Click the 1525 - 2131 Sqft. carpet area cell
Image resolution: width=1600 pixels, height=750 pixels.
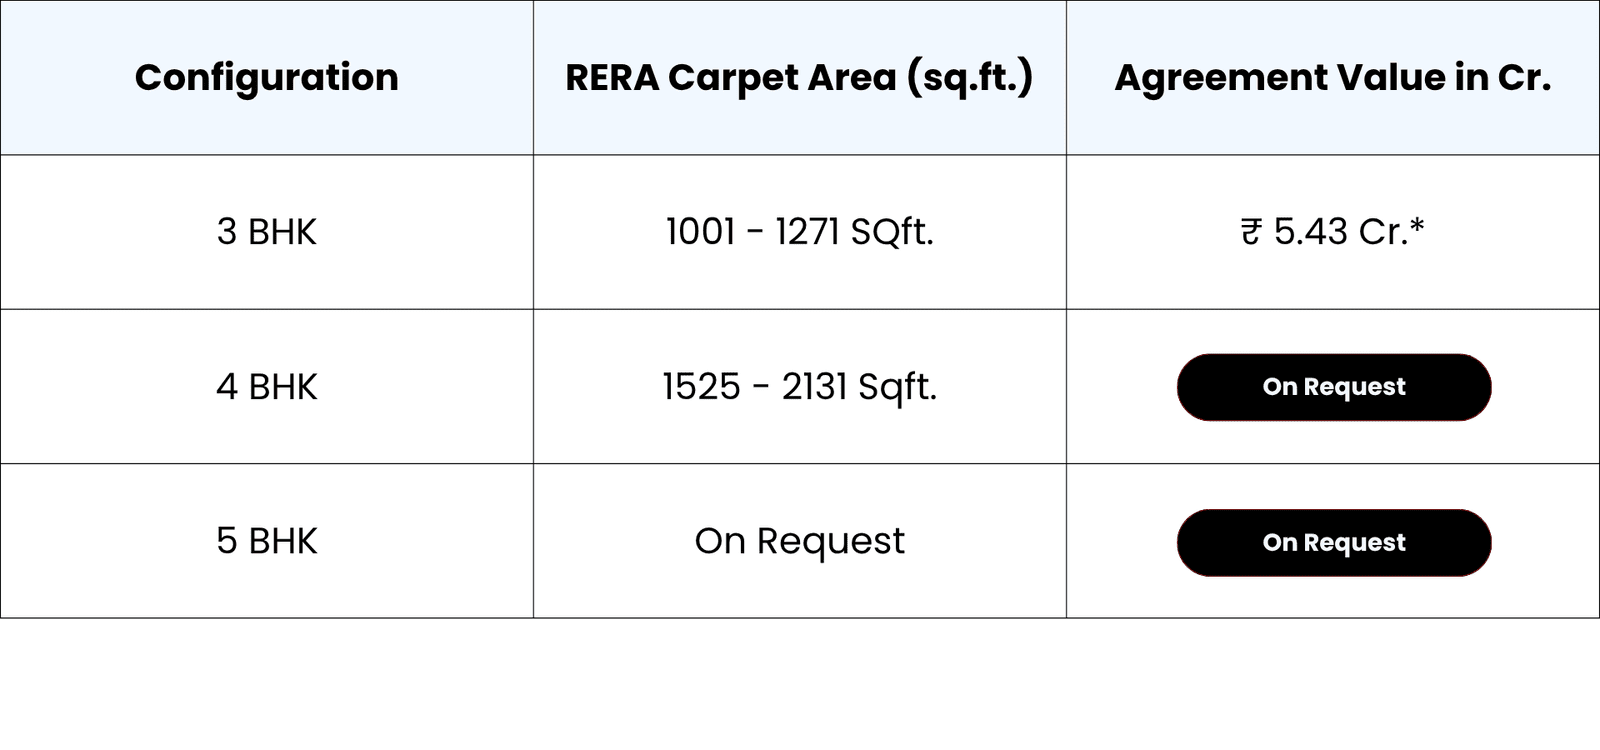click(x=799, y=387)
